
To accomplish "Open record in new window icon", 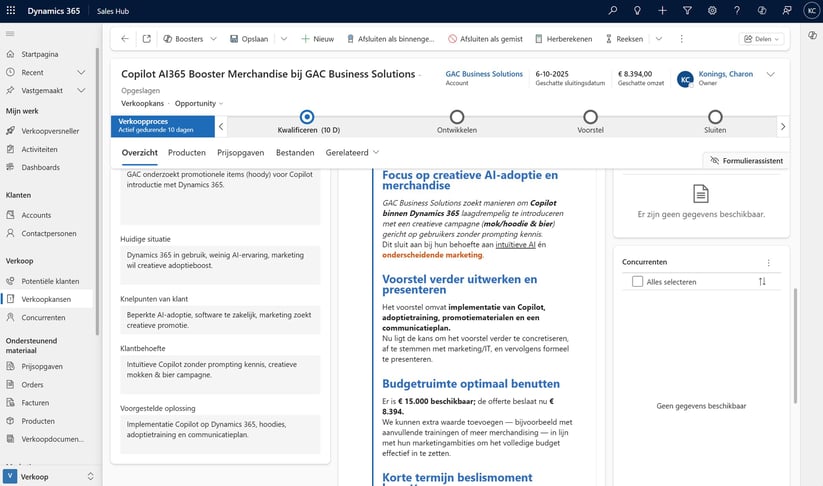I will point(146,39).
